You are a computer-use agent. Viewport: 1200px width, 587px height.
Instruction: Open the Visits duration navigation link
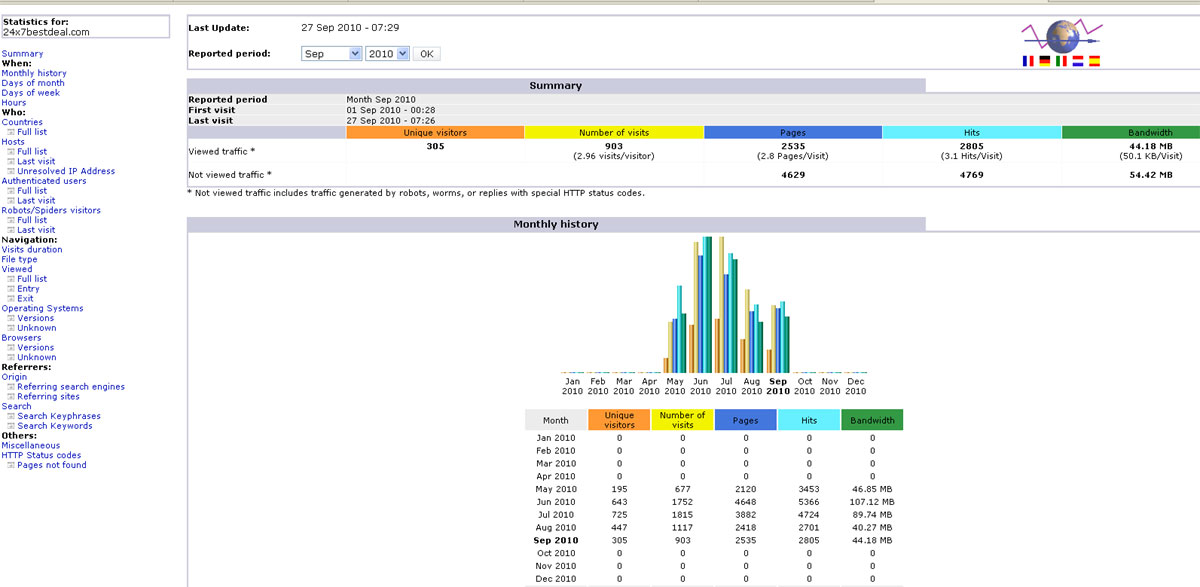tap(32, 250)
